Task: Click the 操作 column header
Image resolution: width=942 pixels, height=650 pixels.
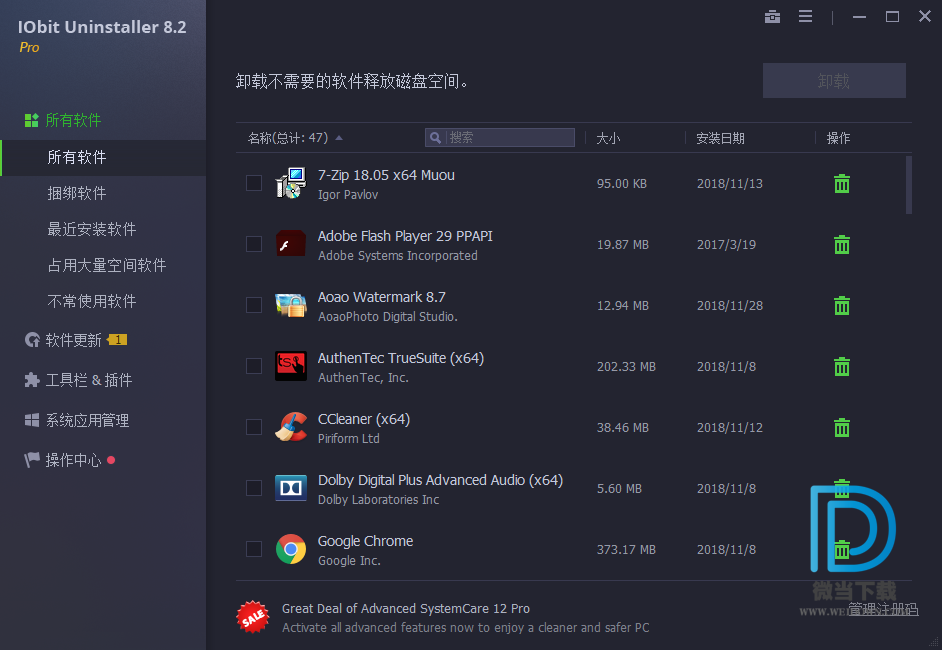Action: [838, 138]
